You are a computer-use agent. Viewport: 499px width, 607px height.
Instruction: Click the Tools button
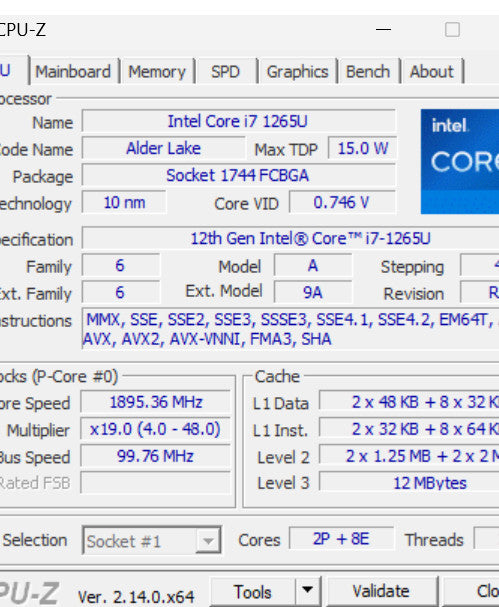point(252,592)
